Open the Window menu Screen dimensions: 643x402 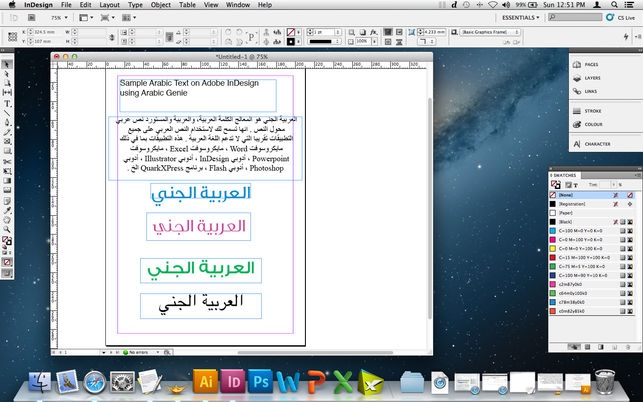click(238, 5)
